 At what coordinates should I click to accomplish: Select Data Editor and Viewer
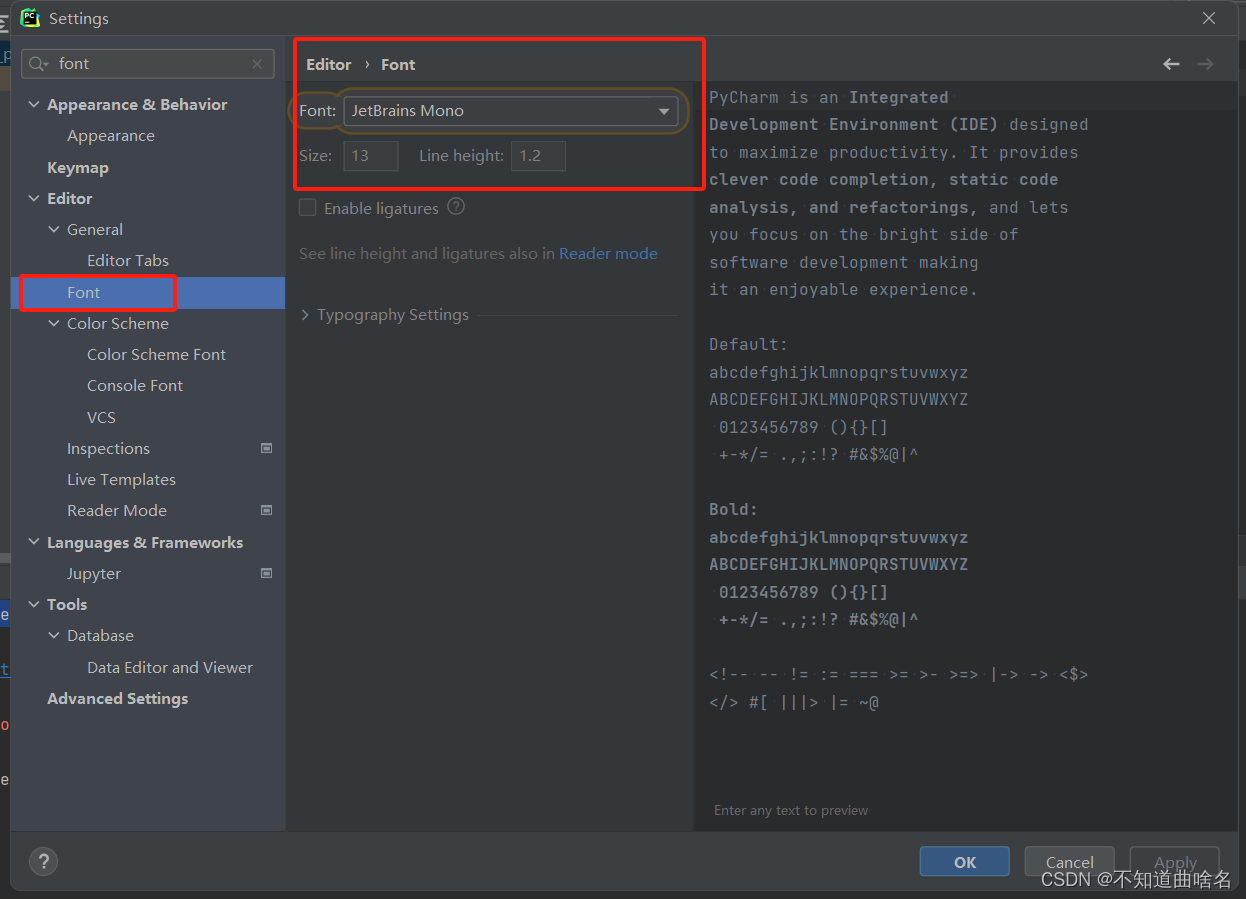click(170, 668)
